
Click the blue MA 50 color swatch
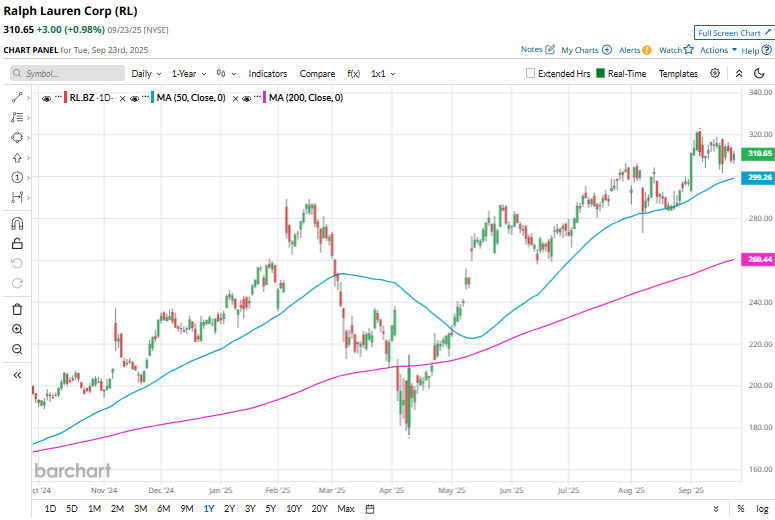(x=153, y=97)
